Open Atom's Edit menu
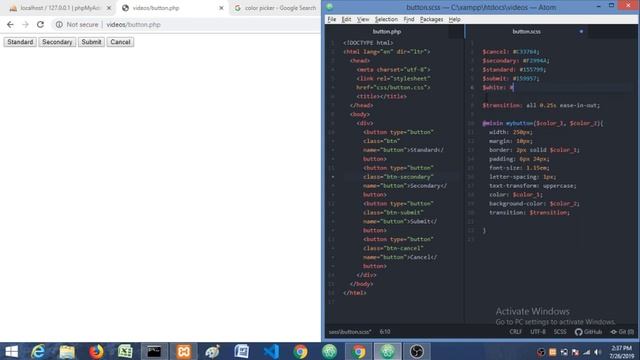This screenshot has width=640, height=360. pos(347,19)
